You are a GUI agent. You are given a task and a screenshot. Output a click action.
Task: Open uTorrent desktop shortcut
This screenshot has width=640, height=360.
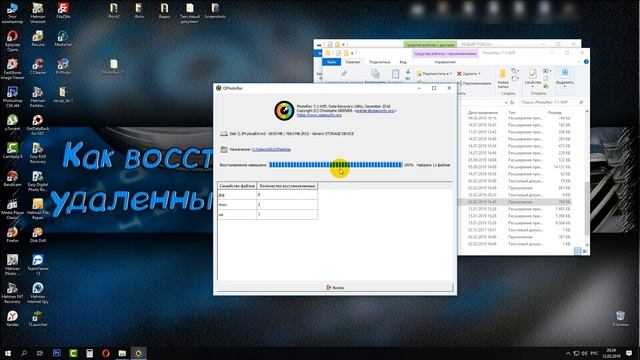[12, 122]
